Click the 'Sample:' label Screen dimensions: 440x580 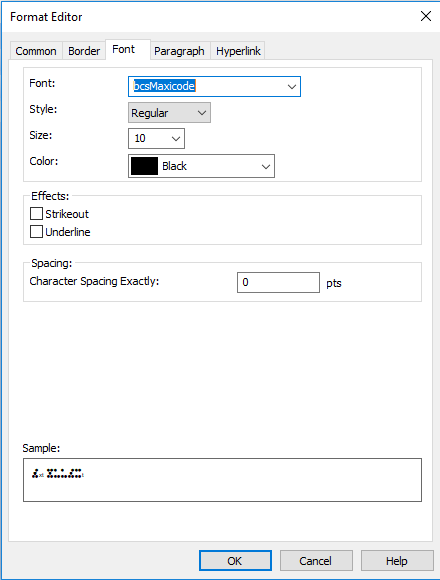coord(41,448)
